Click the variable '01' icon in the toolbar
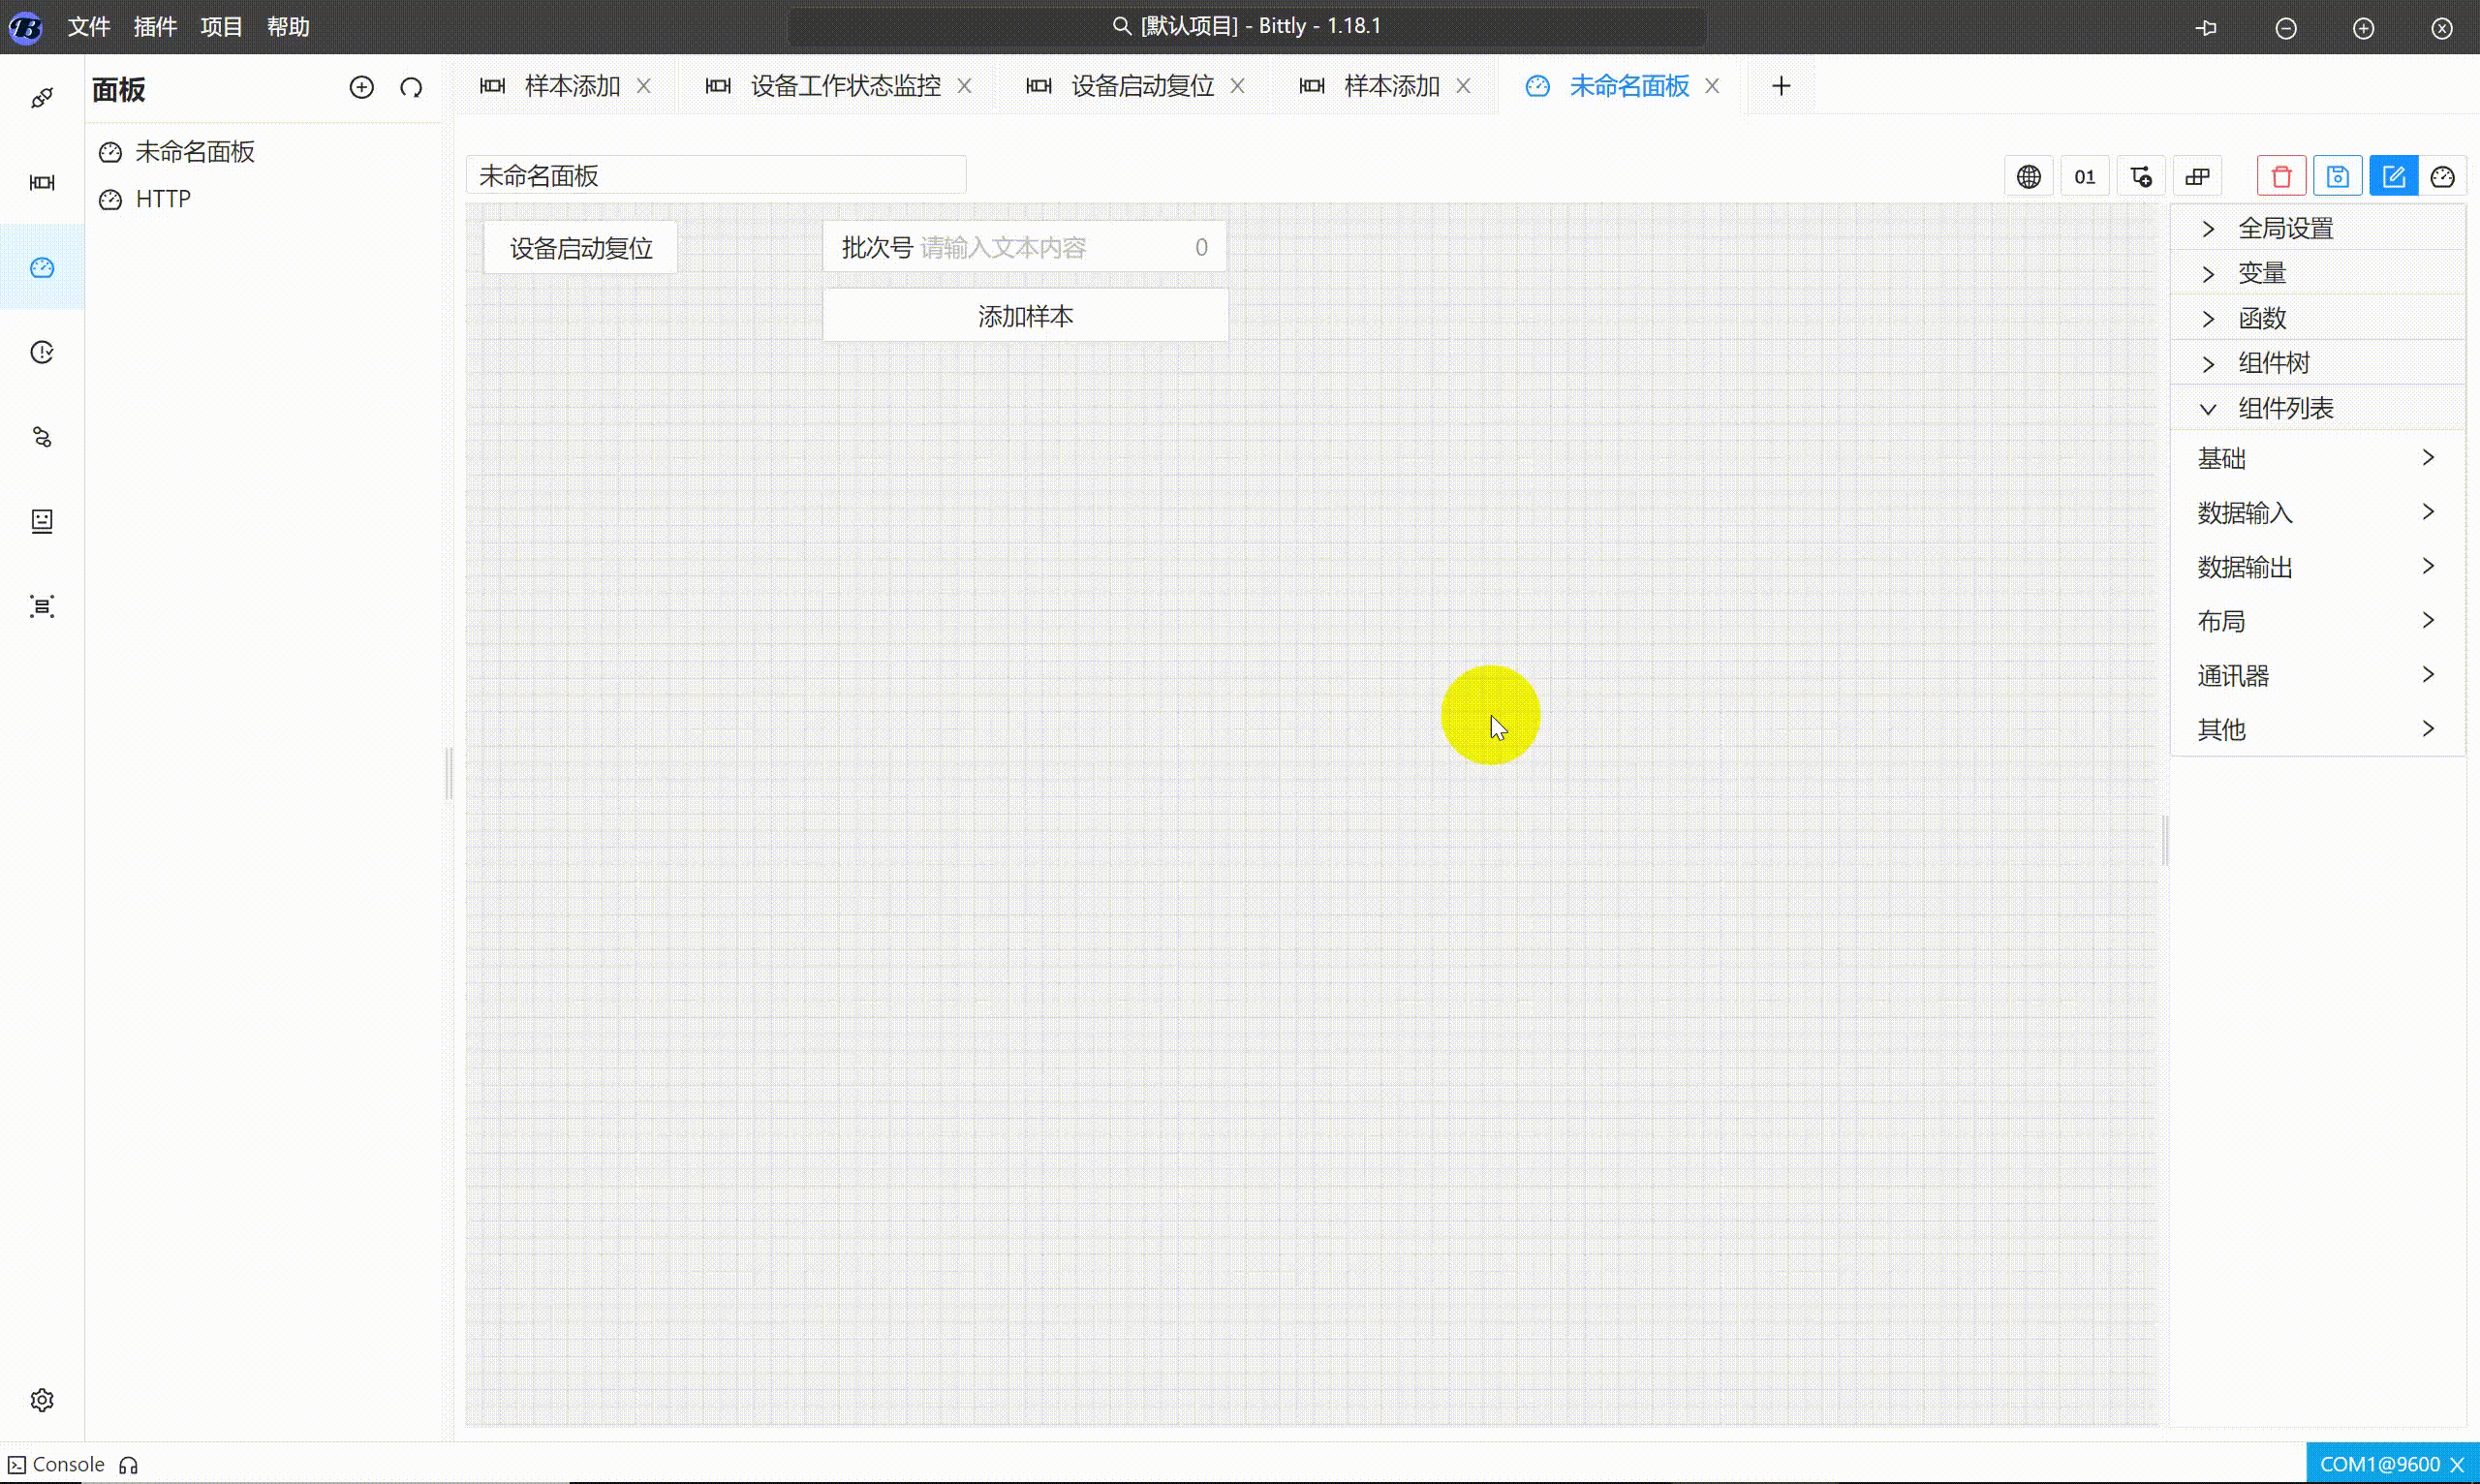 tap(2085, 175)
